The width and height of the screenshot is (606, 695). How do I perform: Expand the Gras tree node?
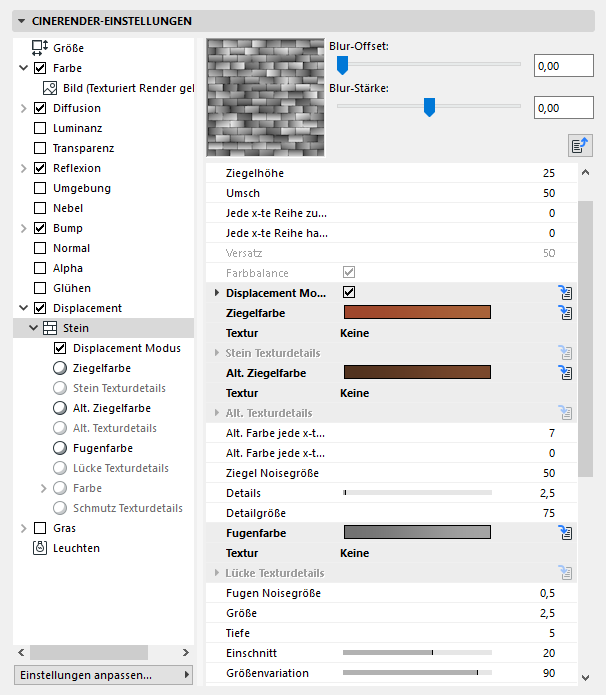tap(23, 528)
